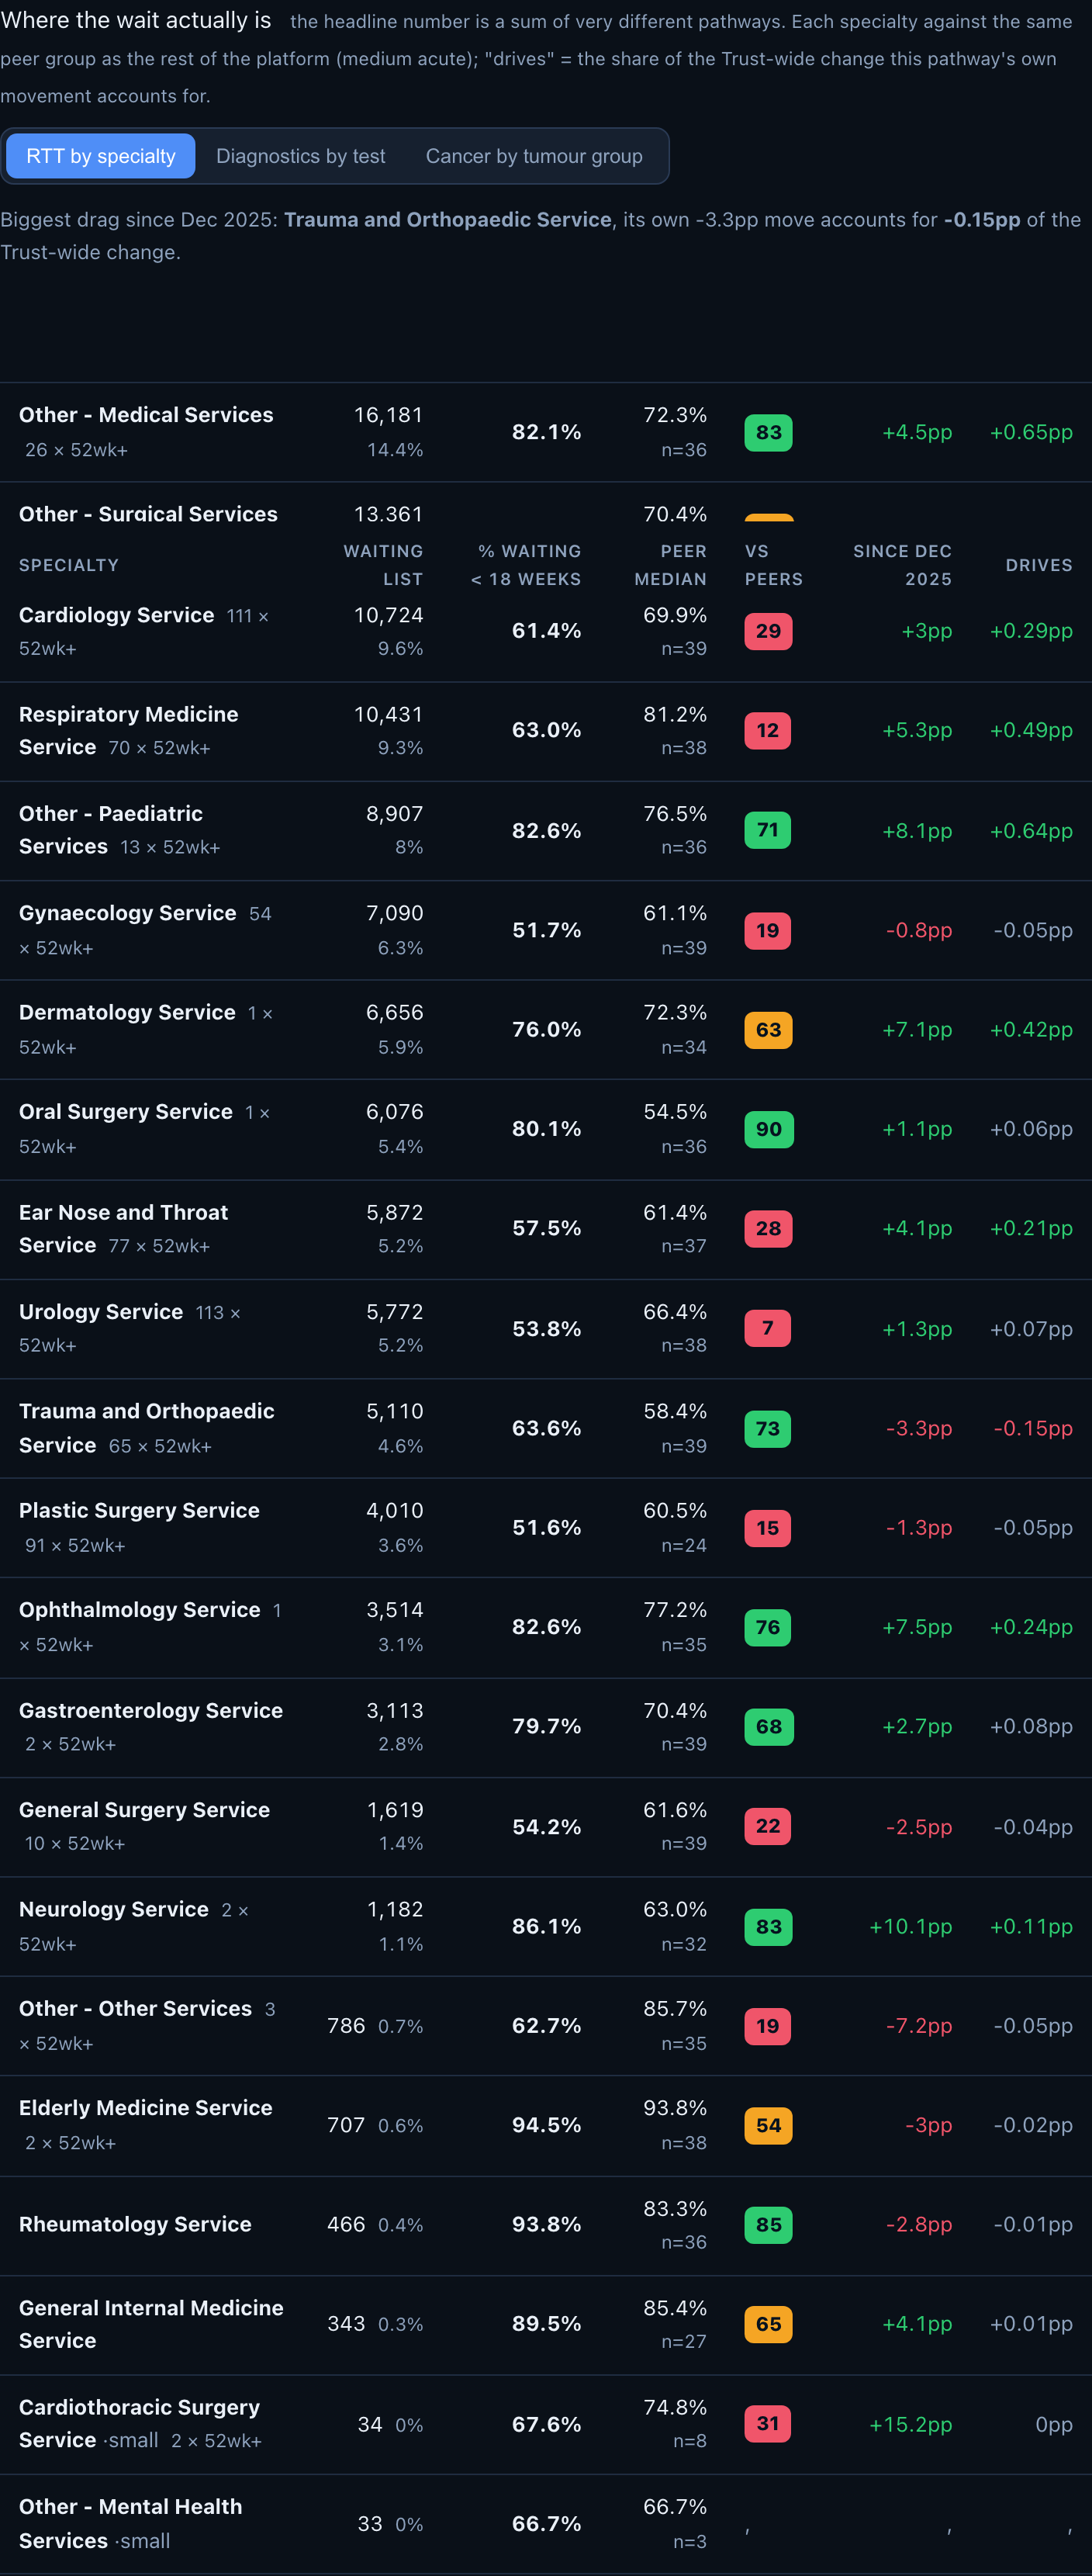Switch to Diagnostics by test tab
Image resolution: width=1092 pixels, height=2576 pixels.
[x=300, y=156]
